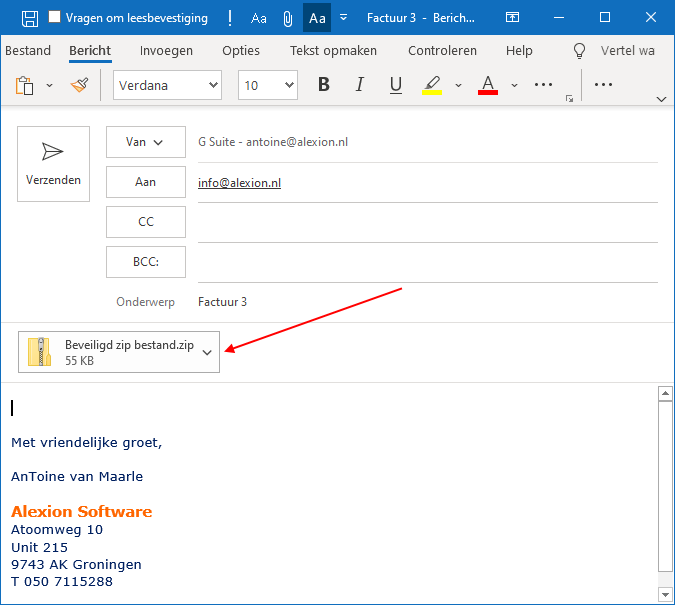
Task: Open the Quick Access Toolbar customize arrow
Action: pyautogui.click(x=344, y=18)
